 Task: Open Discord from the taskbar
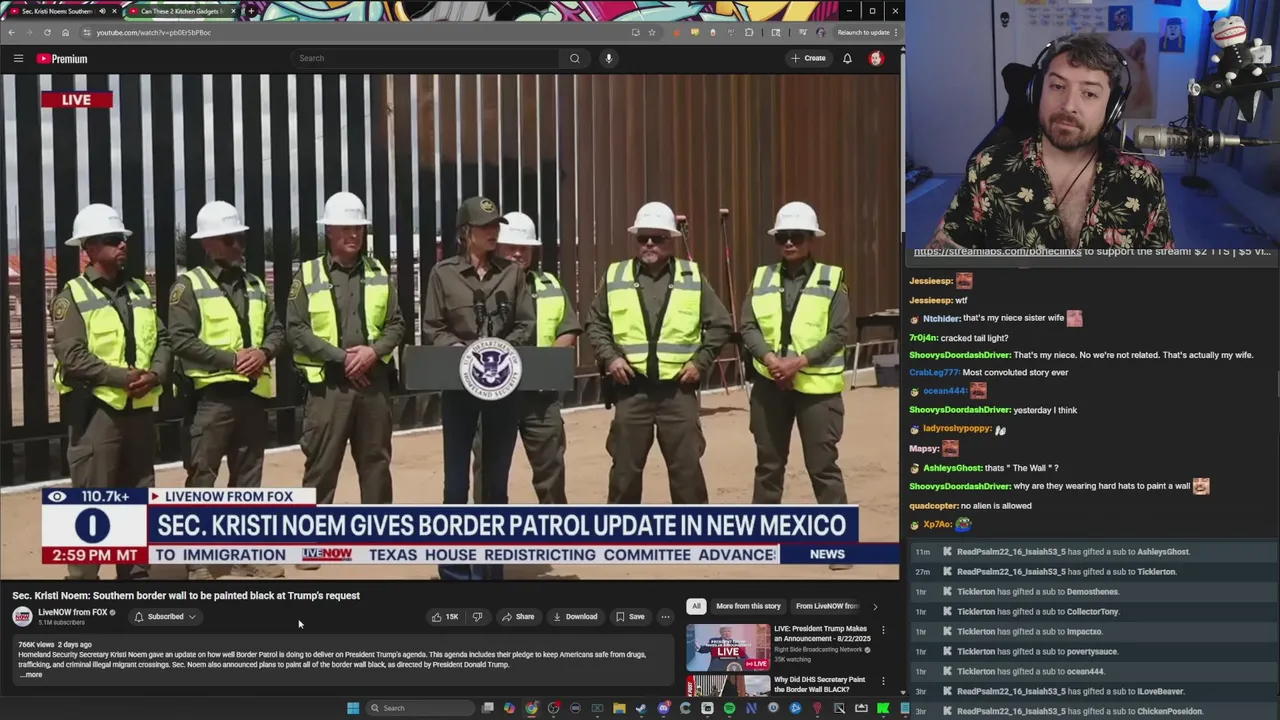coord(663,708)
